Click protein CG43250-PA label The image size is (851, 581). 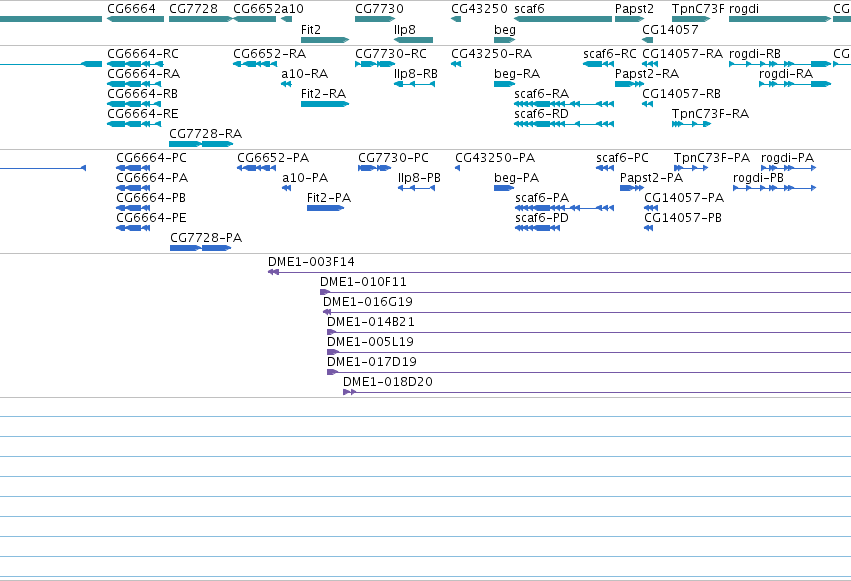coord(495,158)
